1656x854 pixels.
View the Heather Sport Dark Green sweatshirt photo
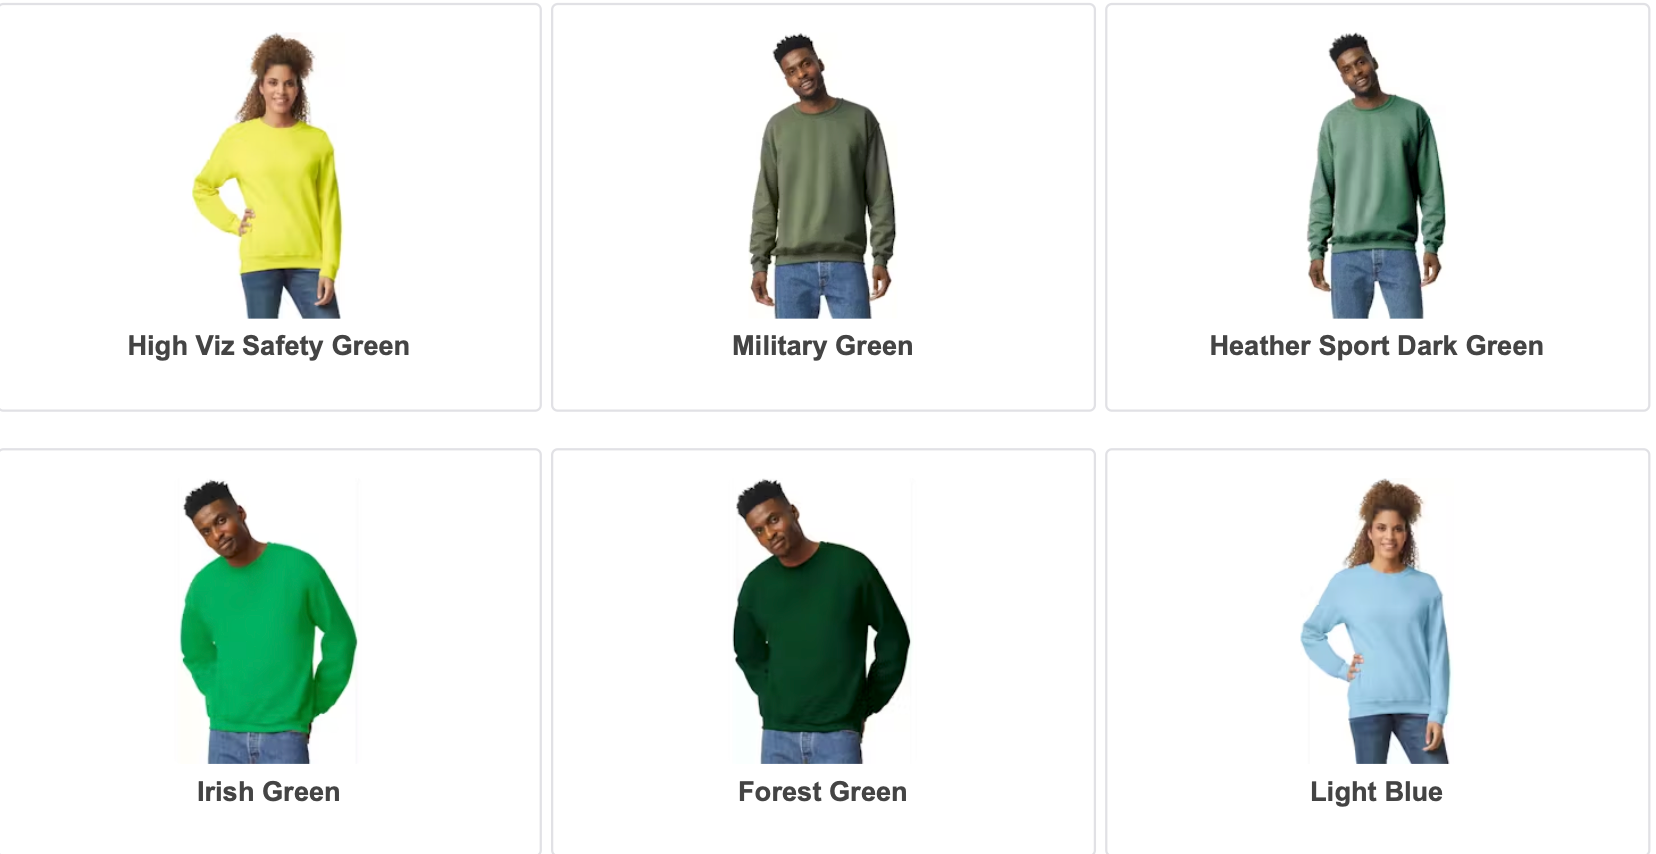coord(1376,175)
